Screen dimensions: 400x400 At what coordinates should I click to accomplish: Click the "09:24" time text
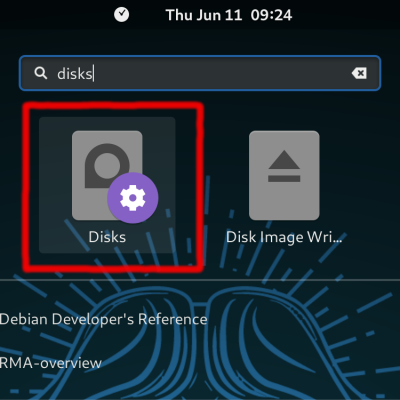click(x=272, y=15)
